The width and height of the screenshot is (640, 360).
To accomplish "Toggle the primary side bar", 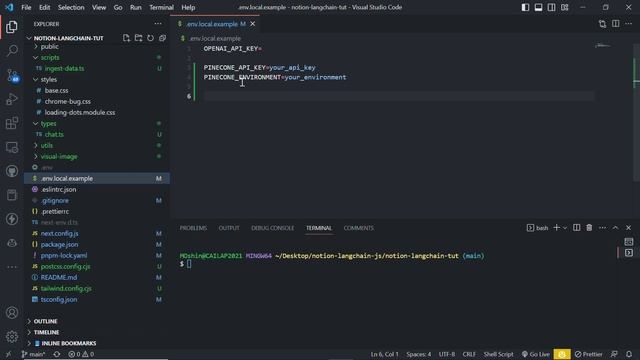I will coord(525,7).
